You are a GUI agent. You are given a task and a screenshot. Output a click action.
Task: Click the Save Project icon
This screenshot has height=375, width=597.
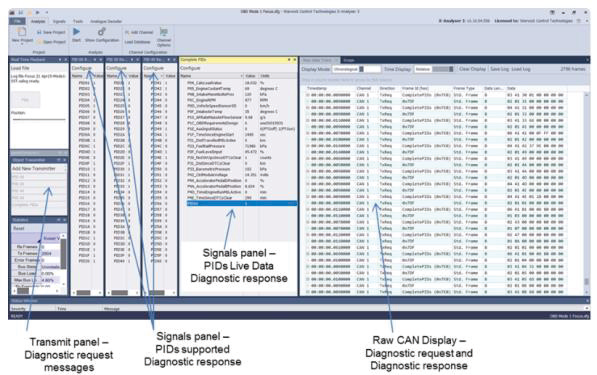39,32
